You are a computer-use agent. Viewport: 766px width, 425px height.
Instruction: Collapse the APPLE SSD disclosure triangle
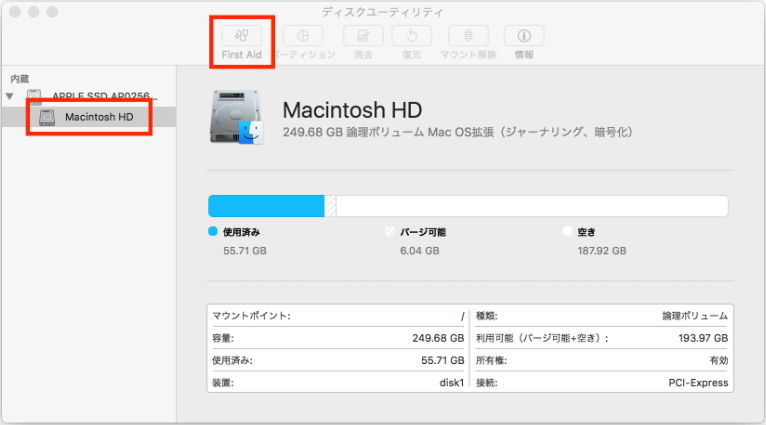click(x=9, y=96)
